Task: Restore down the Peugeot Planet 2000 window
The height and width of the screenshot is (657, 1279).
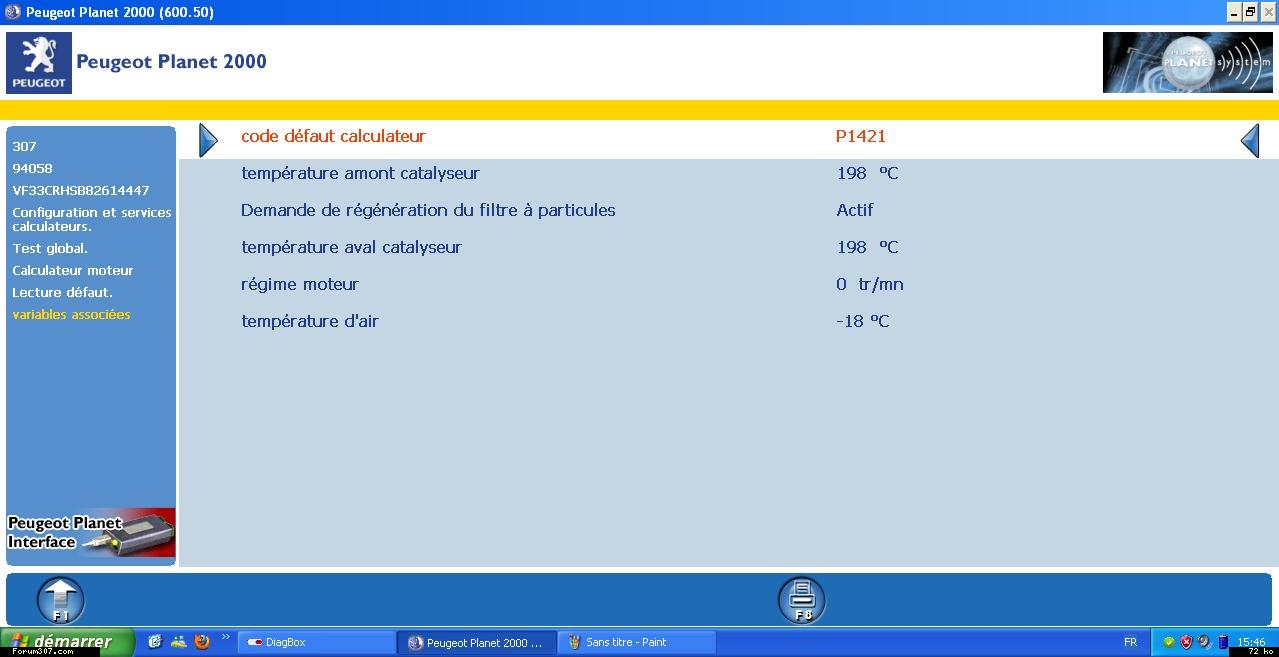Action: (x=1250, y=12)
